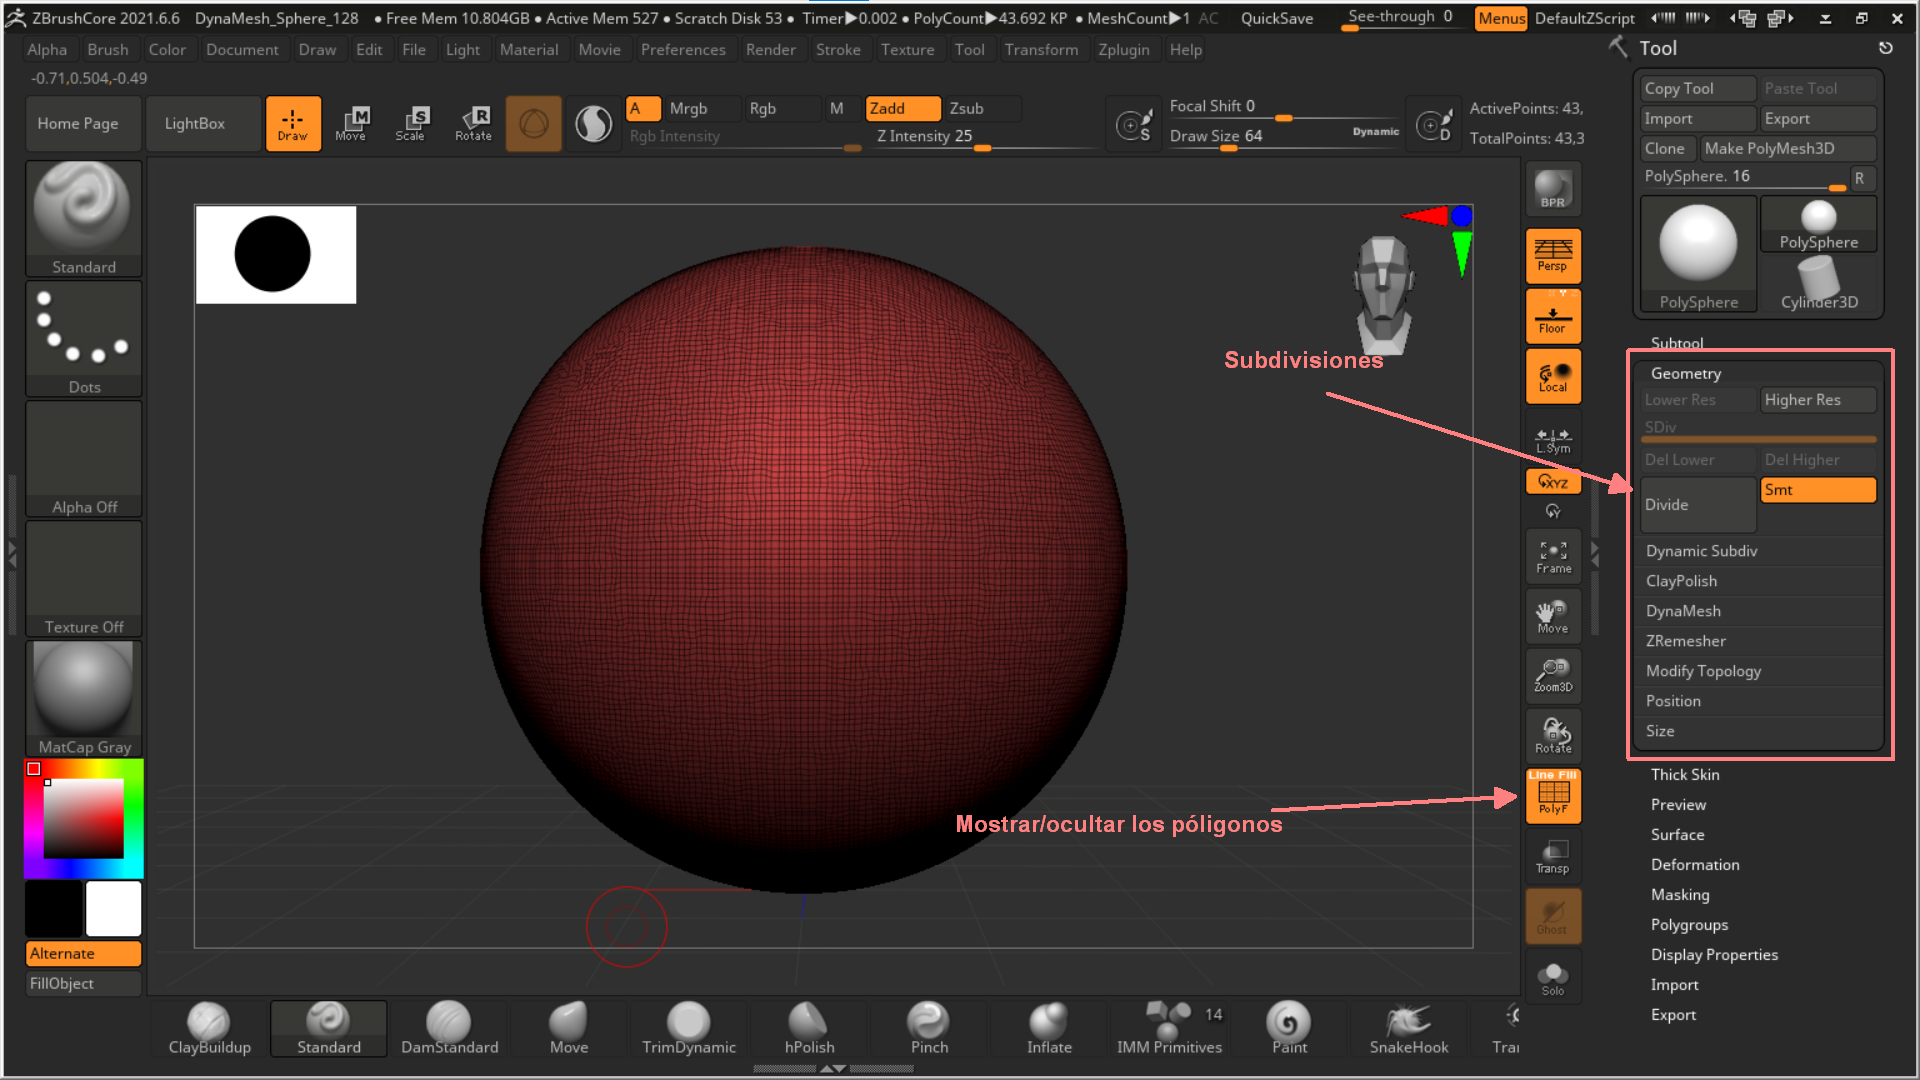
Task: Open the Deformation subpalette
Action: pyautogui.click(x=1694, y=865)
